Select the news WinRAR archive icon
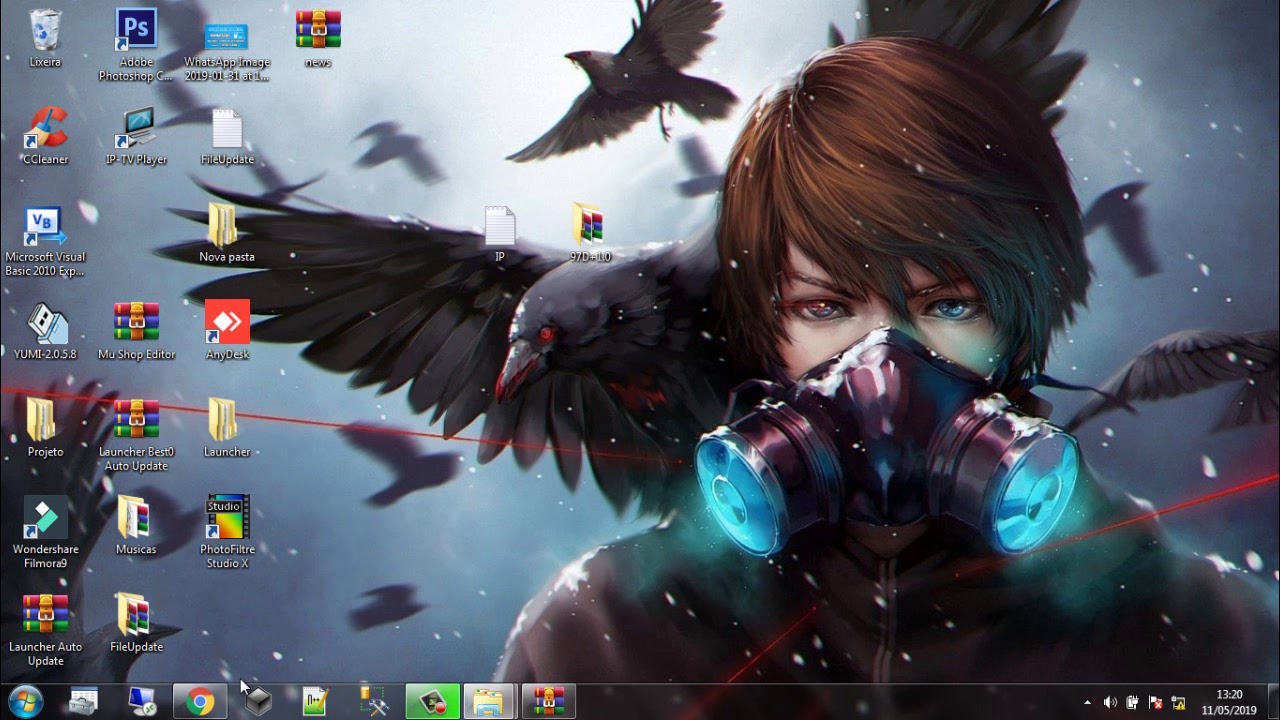 pos(318,30)
